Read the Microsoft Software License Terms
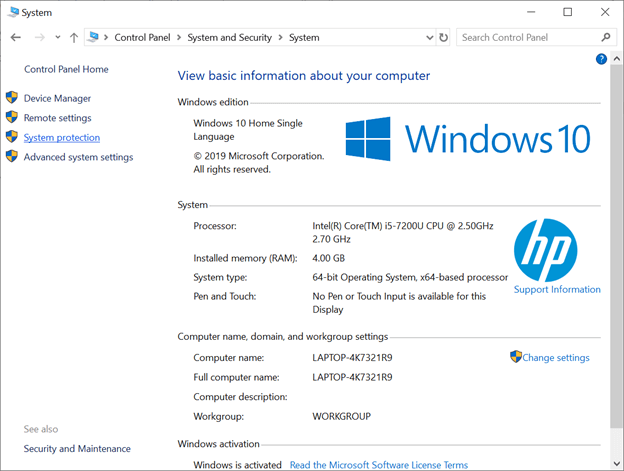Screen dimensions: 624x471 coord(379,465)
